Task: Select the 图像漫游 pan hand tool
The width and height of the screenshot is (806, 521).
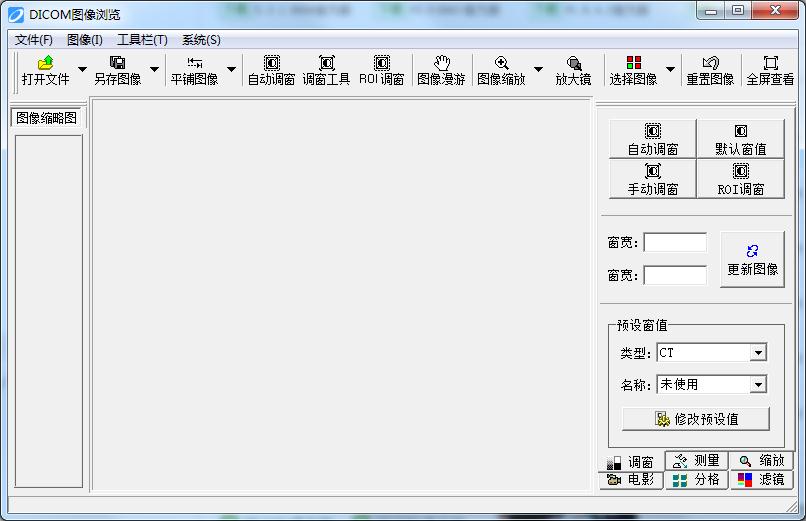Action: coord(441,70)
